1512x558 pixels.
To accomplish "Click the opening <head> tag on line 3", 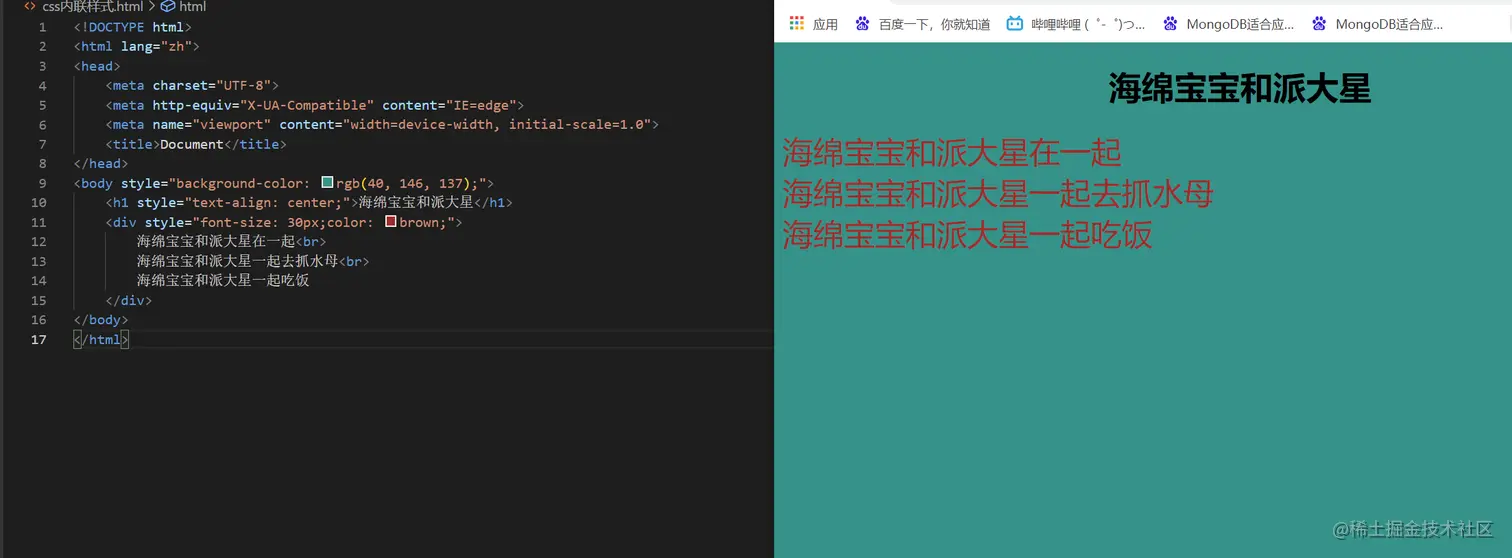I will 97,66.
